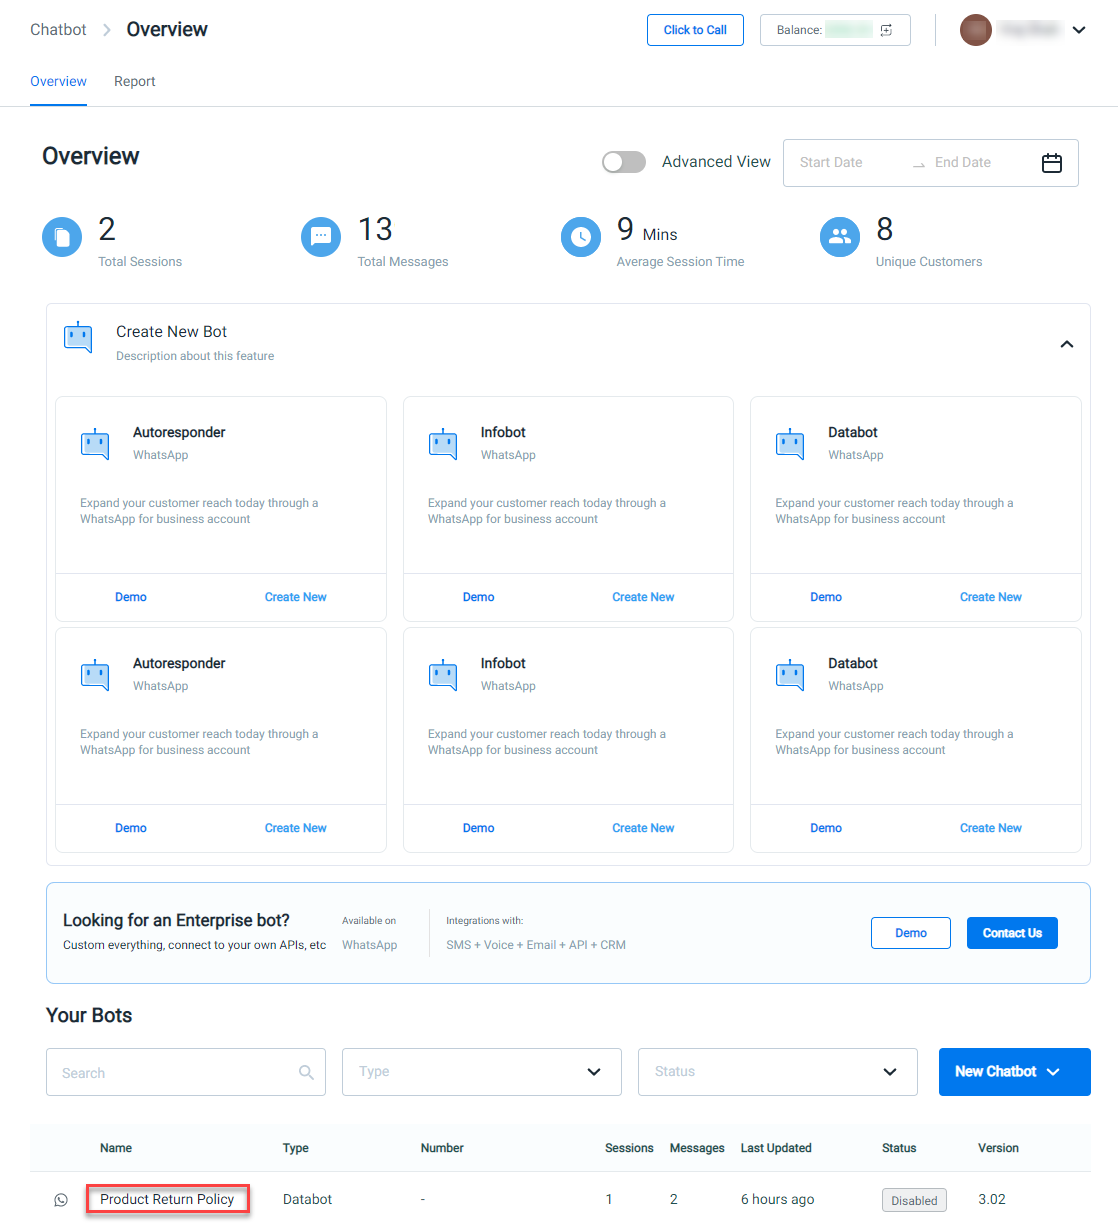Switch to the Report tab

[x=135, y=82]
